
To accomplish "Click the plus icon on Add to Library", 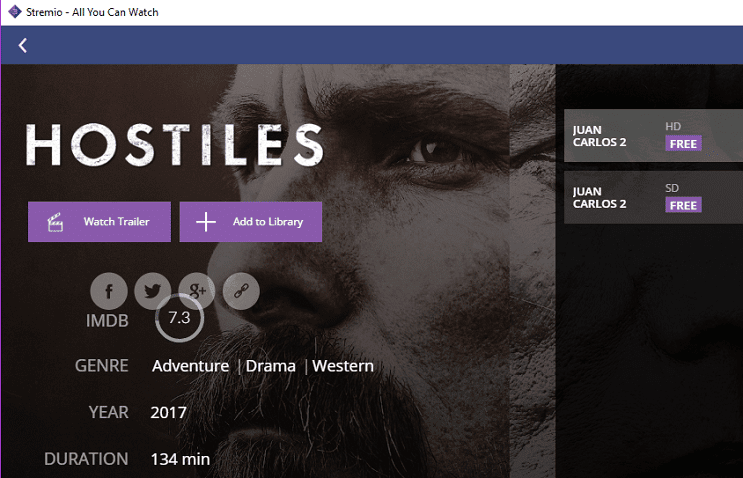I will pos(206,222).
